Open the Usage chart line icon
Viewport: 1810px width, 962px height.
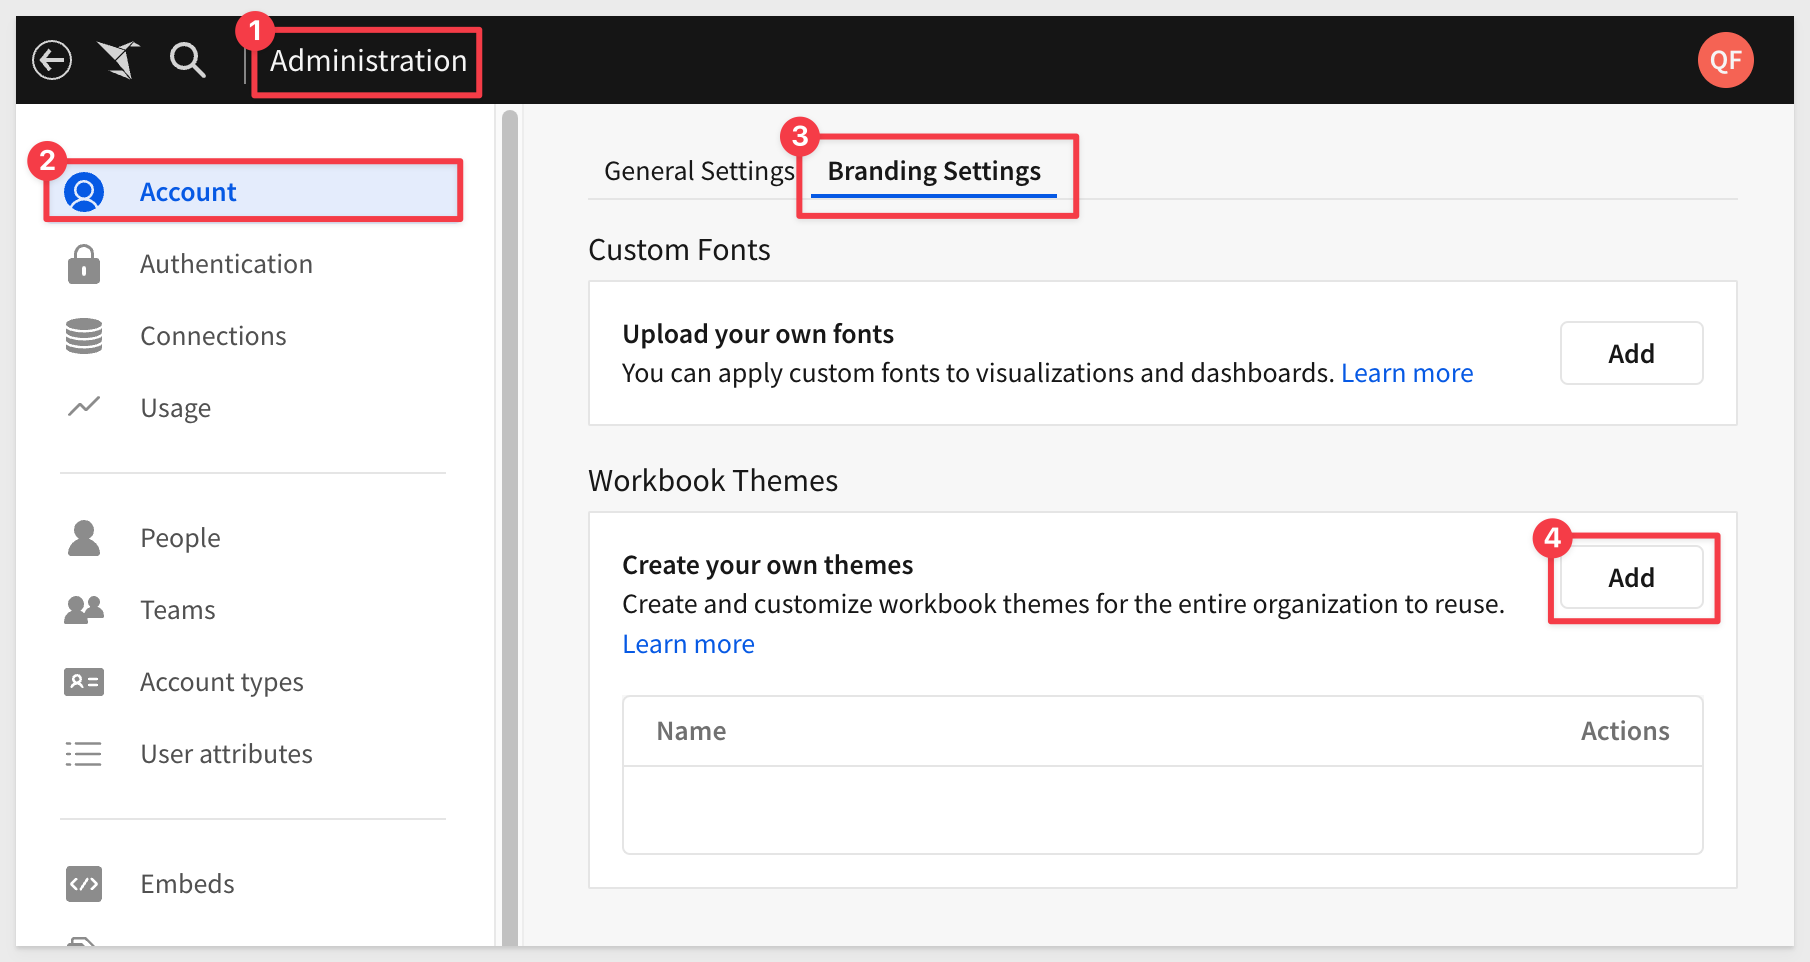click(84, 406)
